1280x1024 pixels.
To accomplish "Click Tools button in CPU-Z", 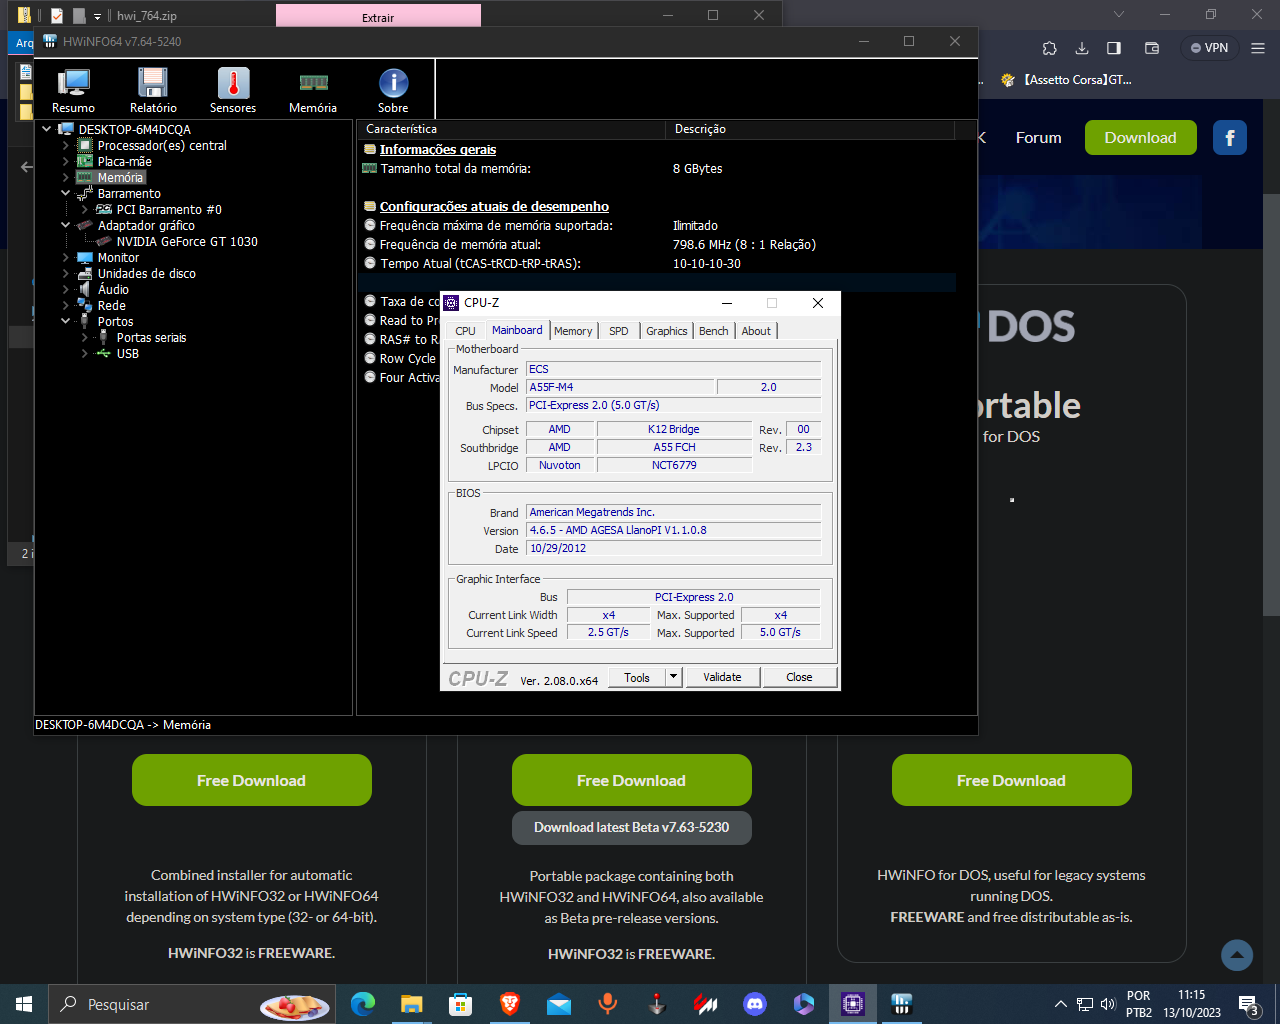I will (637, 677).
